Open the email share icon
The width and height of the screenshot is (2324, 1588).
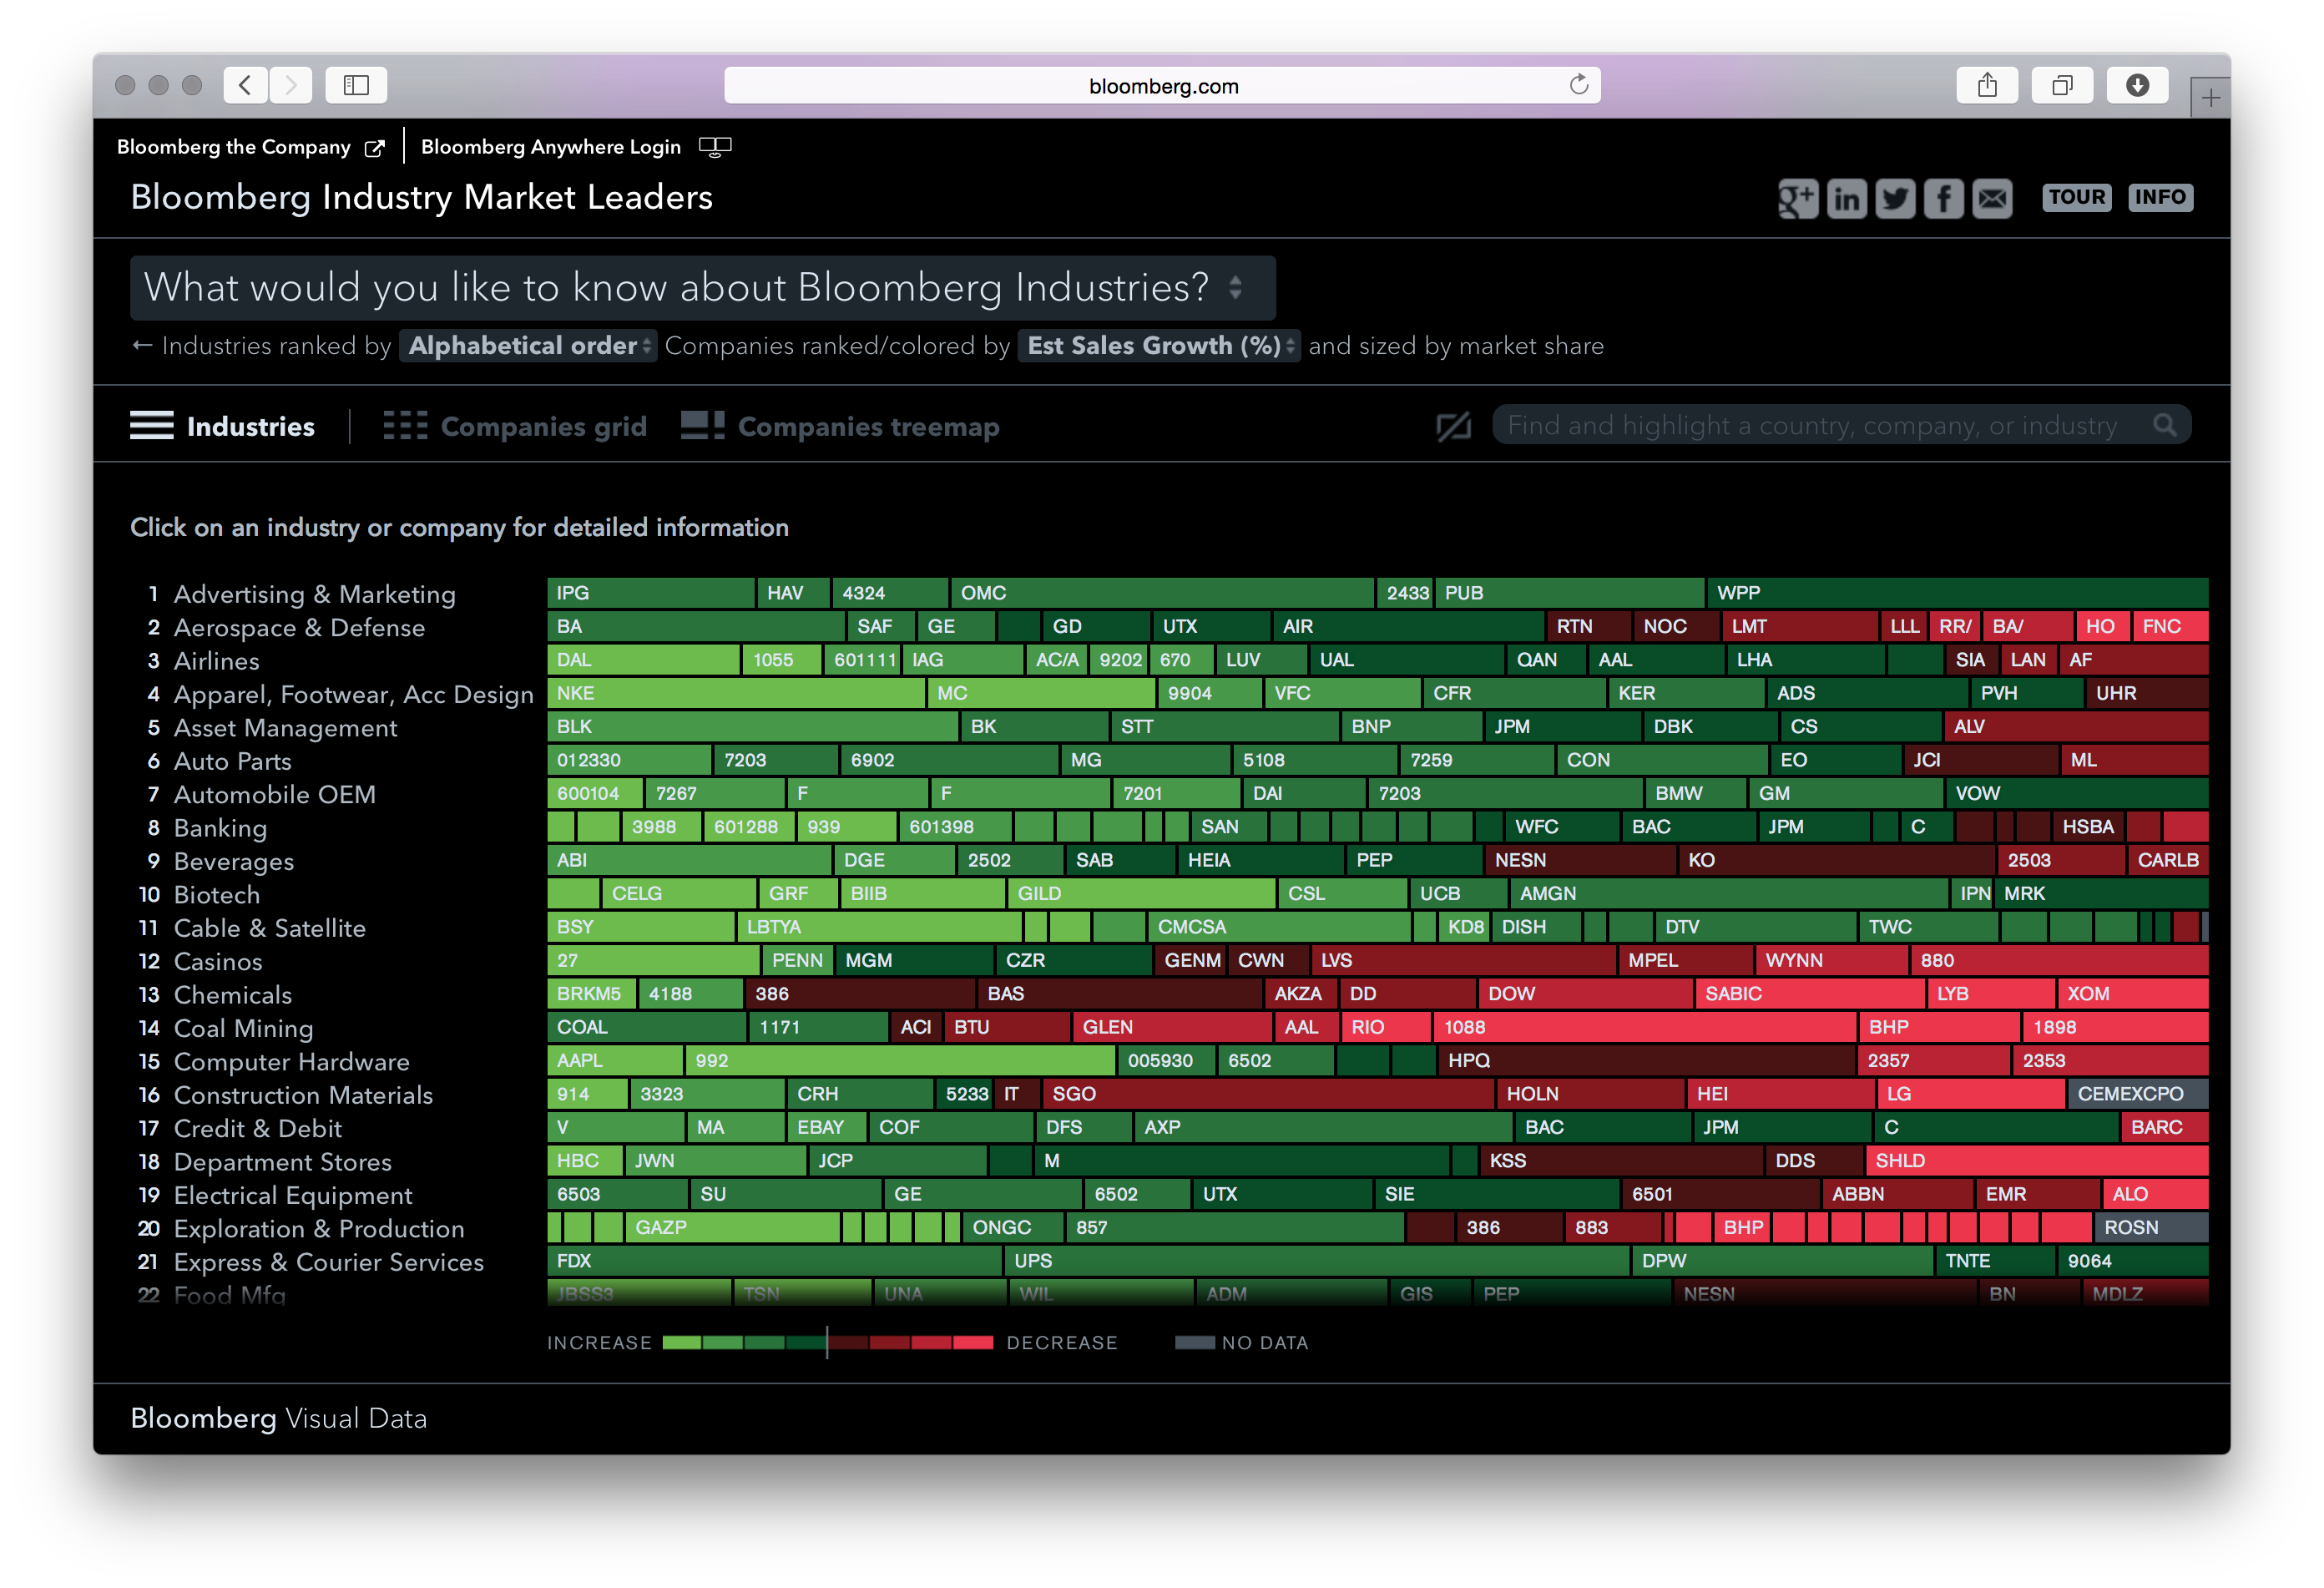pos(1991,198)
